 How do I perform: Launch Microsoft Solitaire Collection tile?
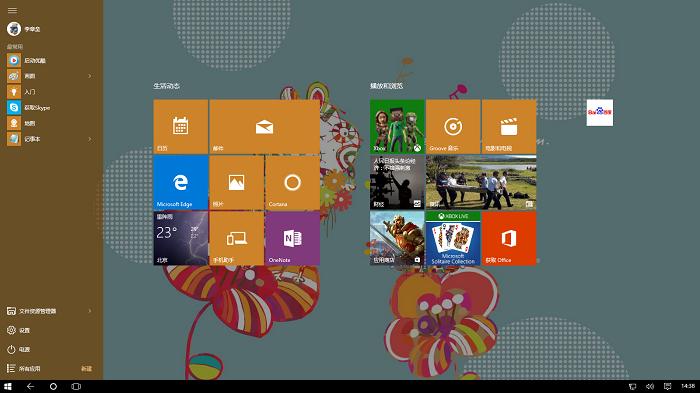[453, 238]
